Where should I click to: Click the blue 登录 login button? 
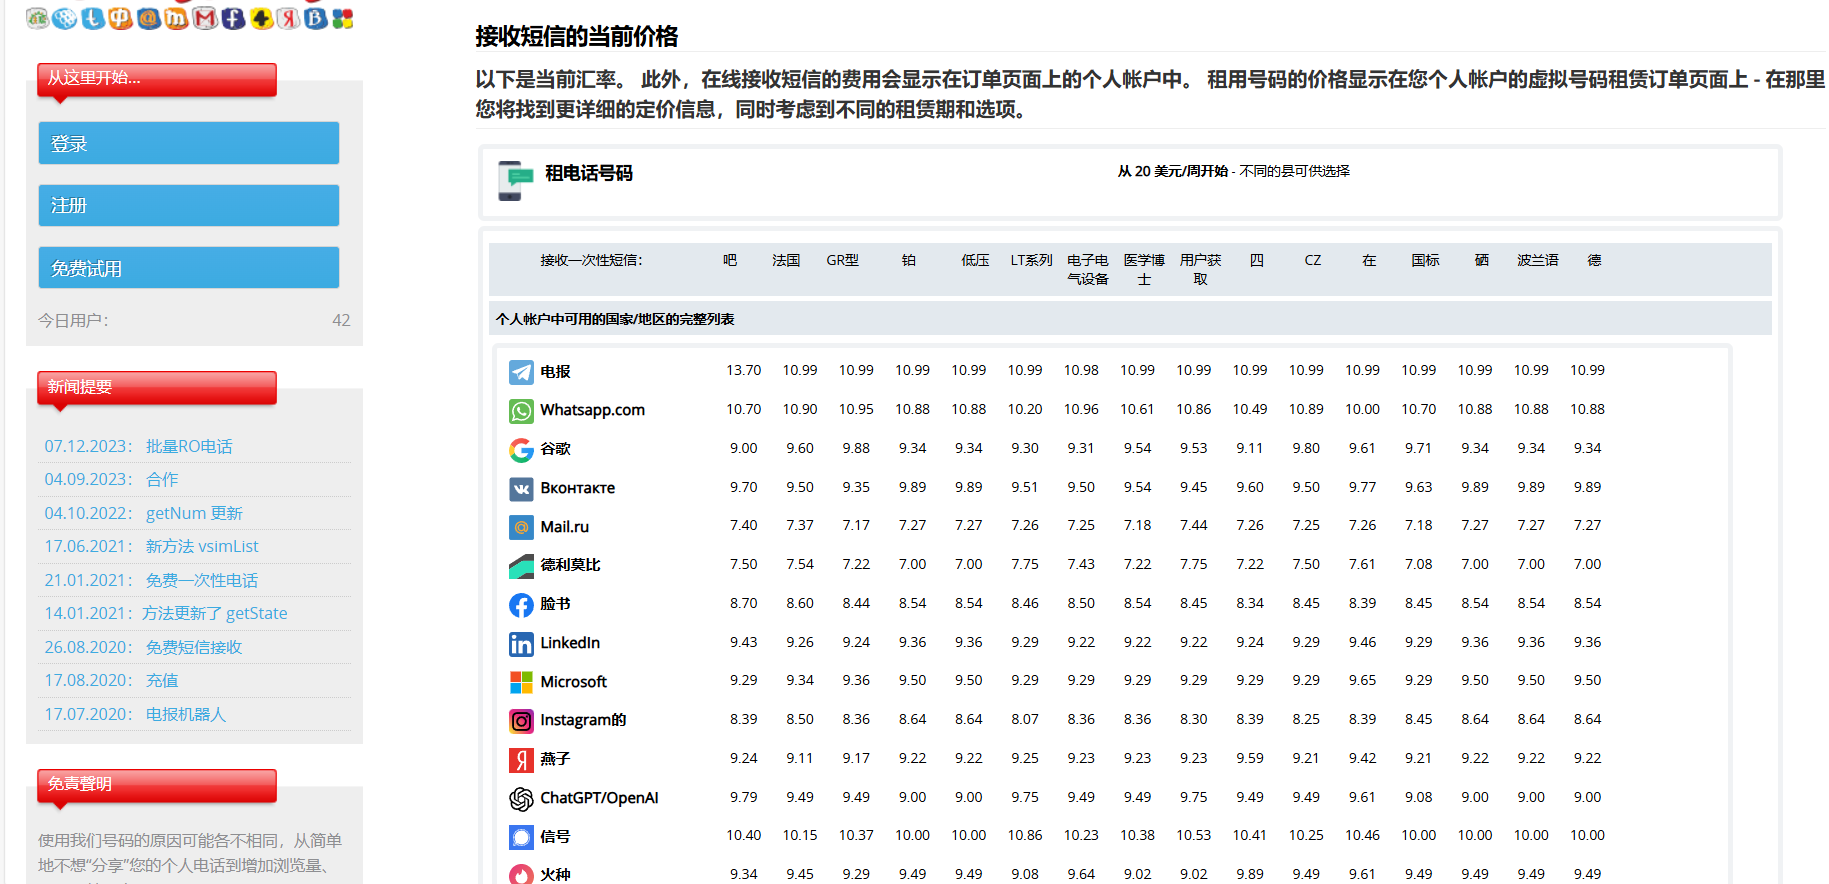coord(189,143)
